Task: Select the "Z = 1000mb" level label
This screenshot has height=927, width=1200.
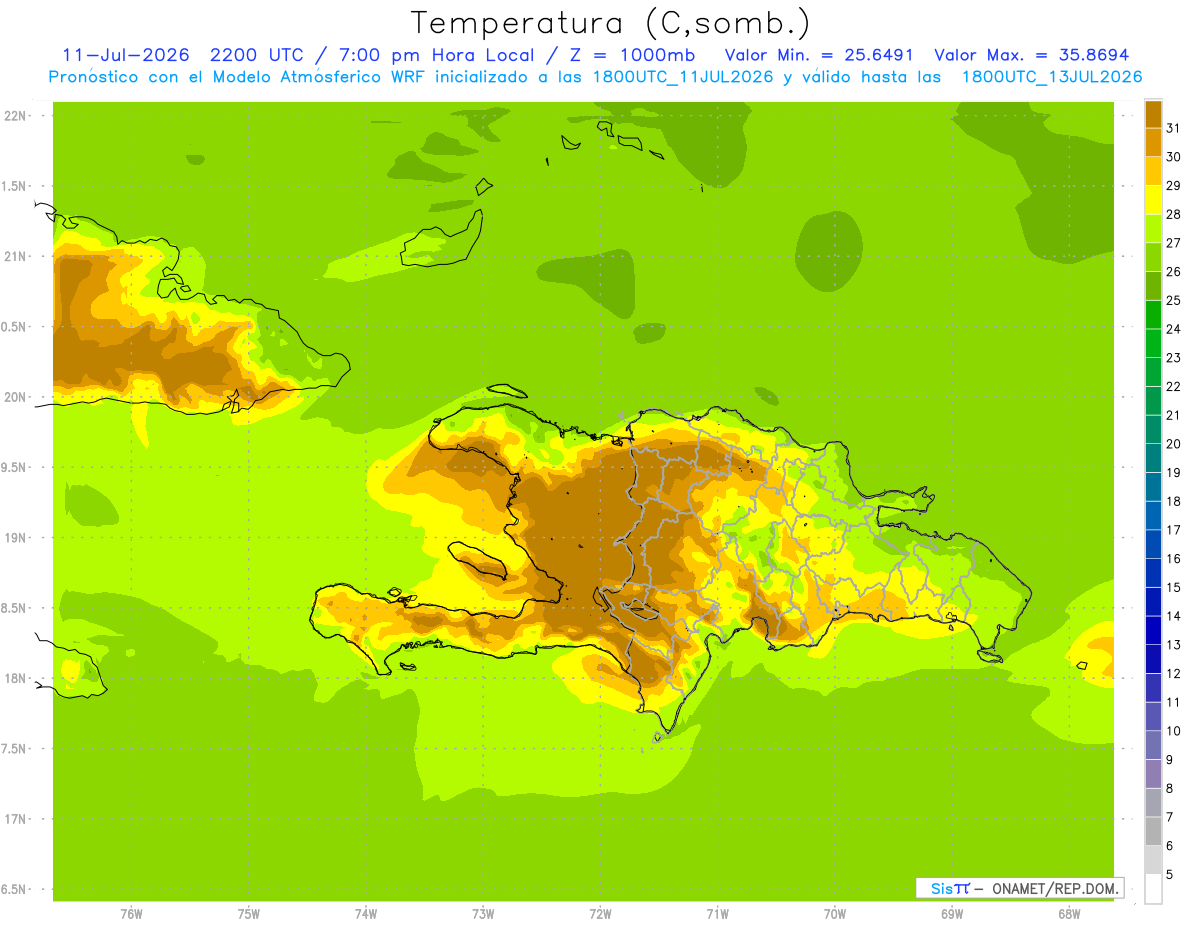Action: pyautogui.click(x=630, y=55)
